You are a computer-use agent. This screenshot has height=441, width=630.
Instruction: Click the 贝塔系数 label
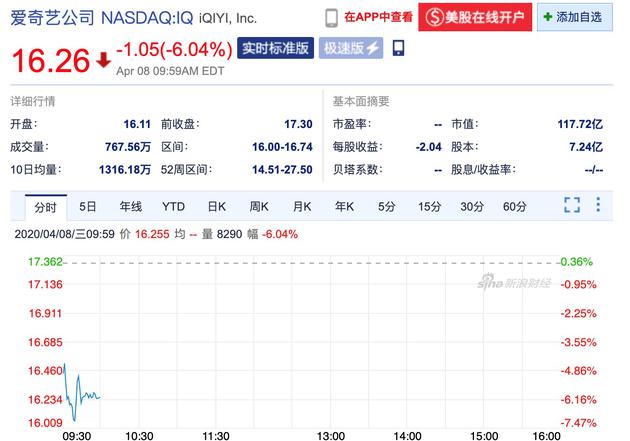(x=358, y=170)
